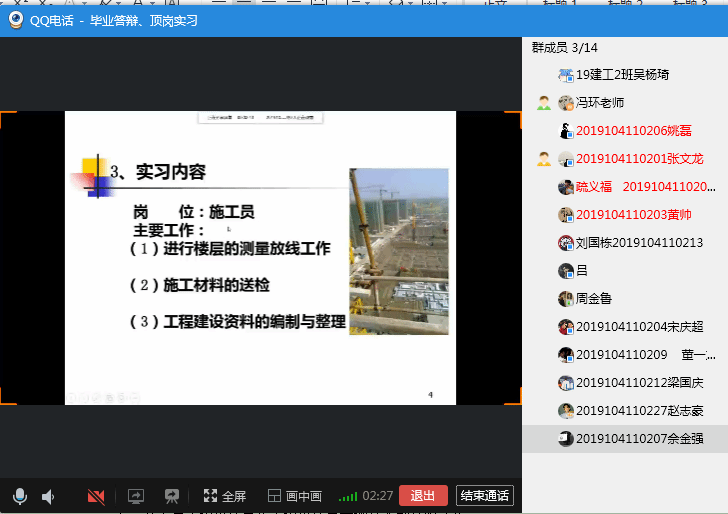Enter full screen mode (全屏)
728x514 pixels.
(x=224, y=496)
